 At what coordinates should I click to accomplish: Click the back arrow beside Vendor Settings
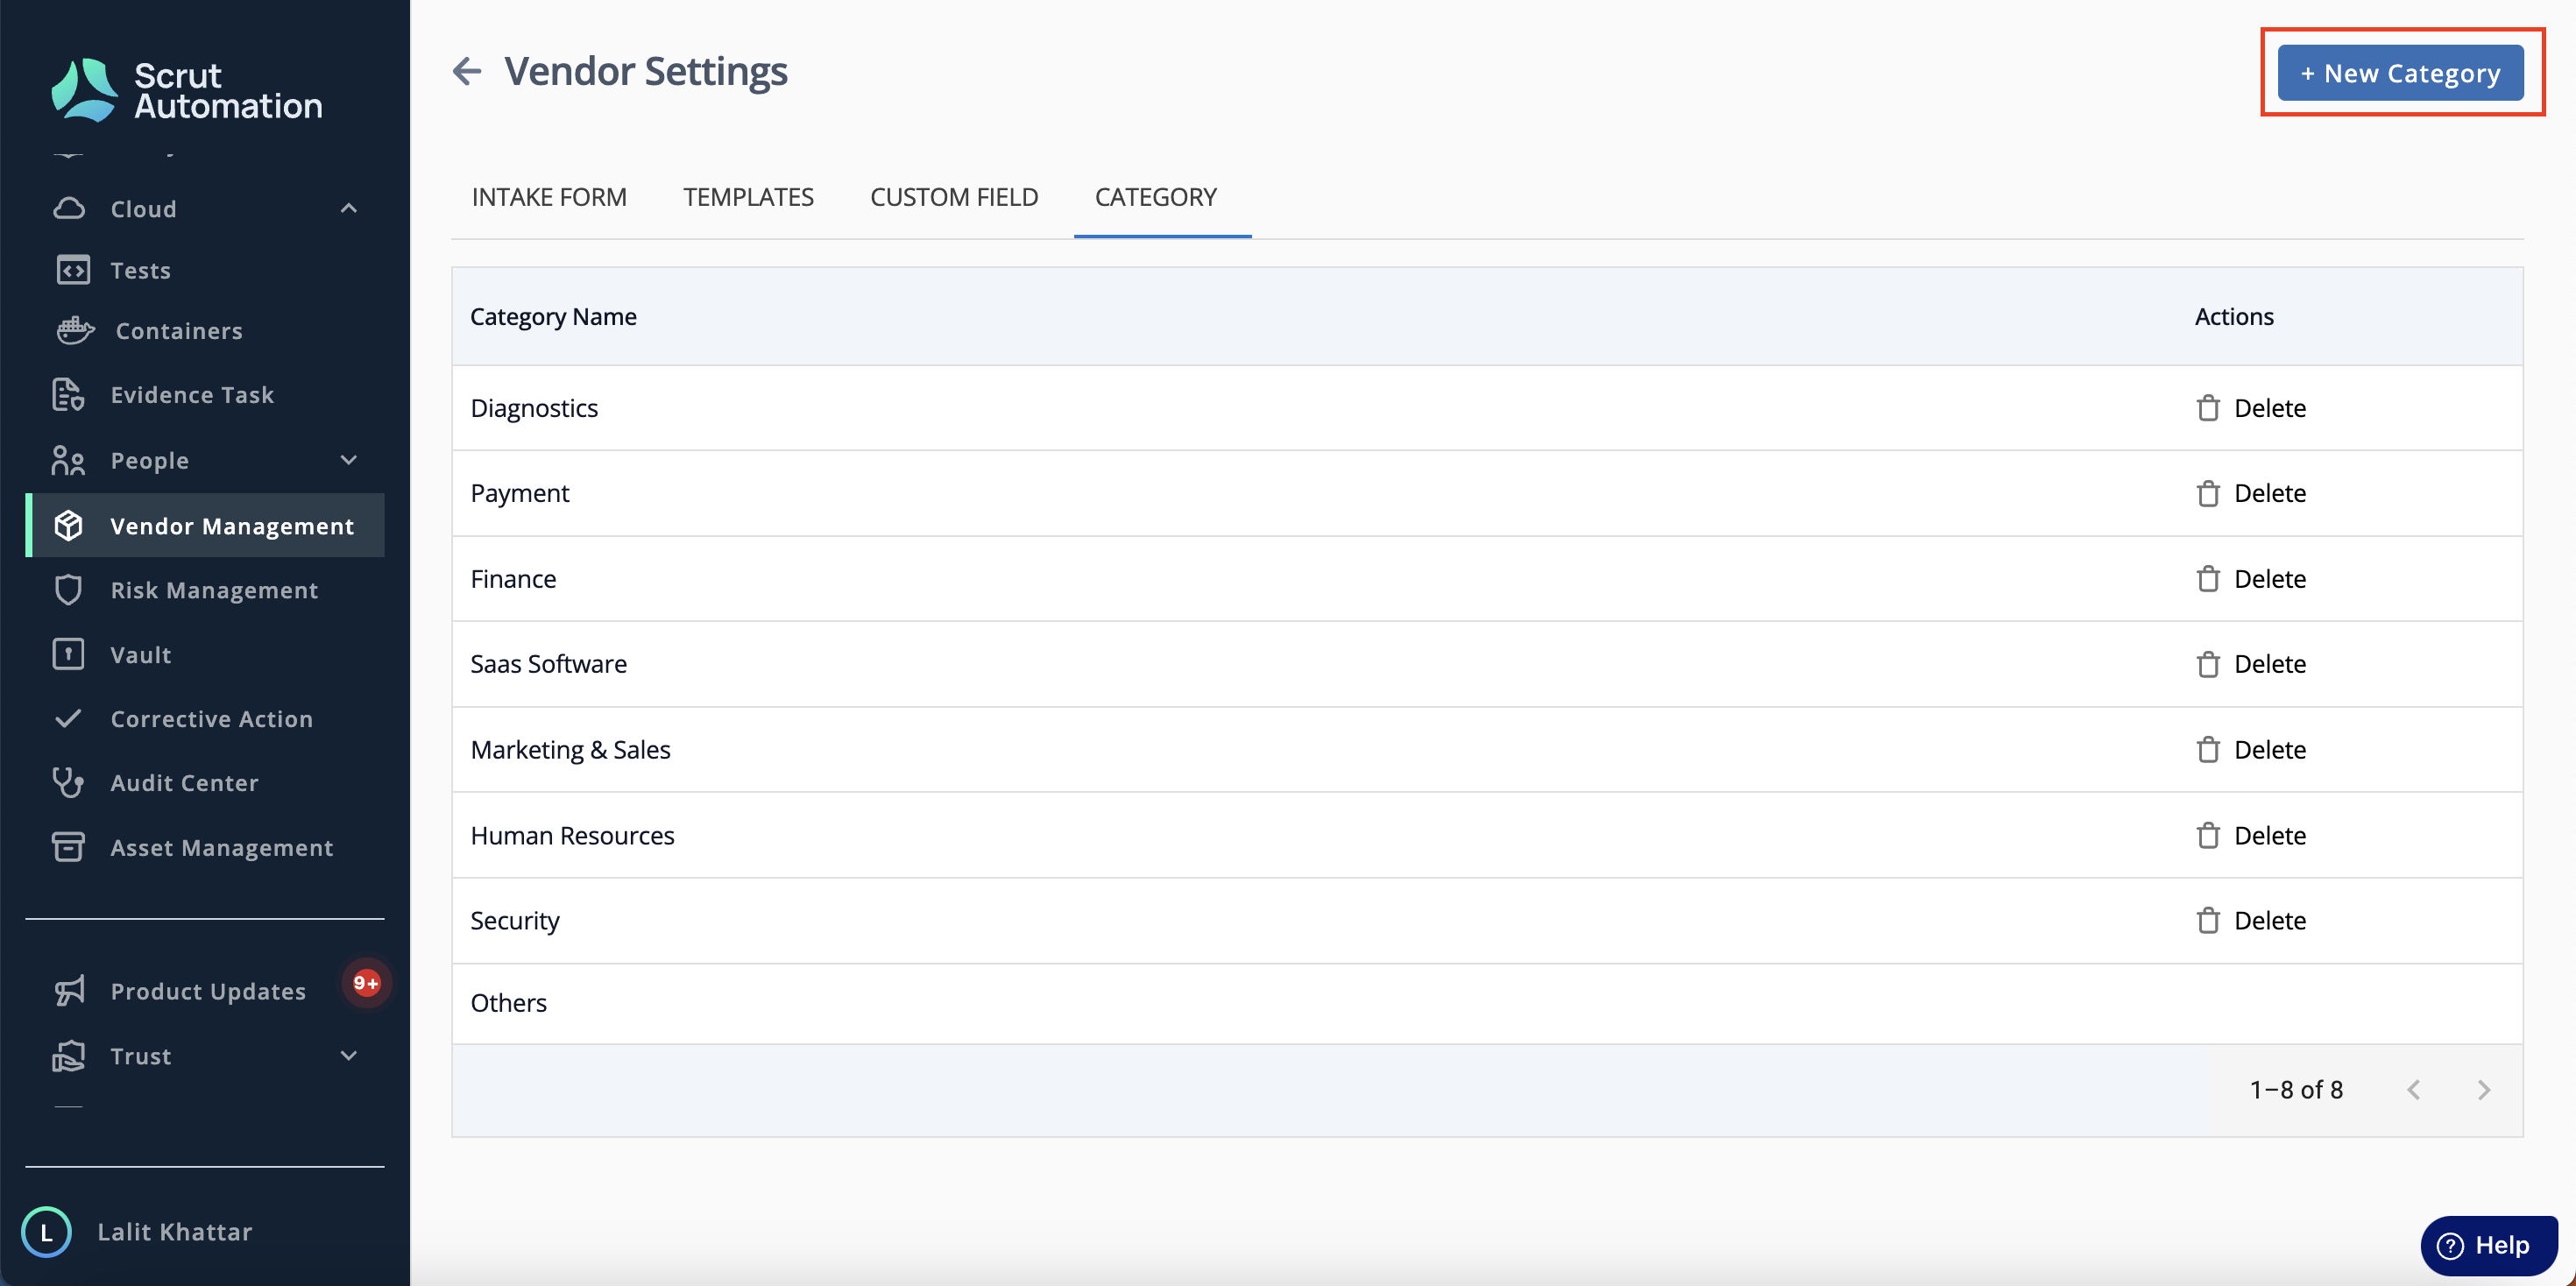(467, 71)
